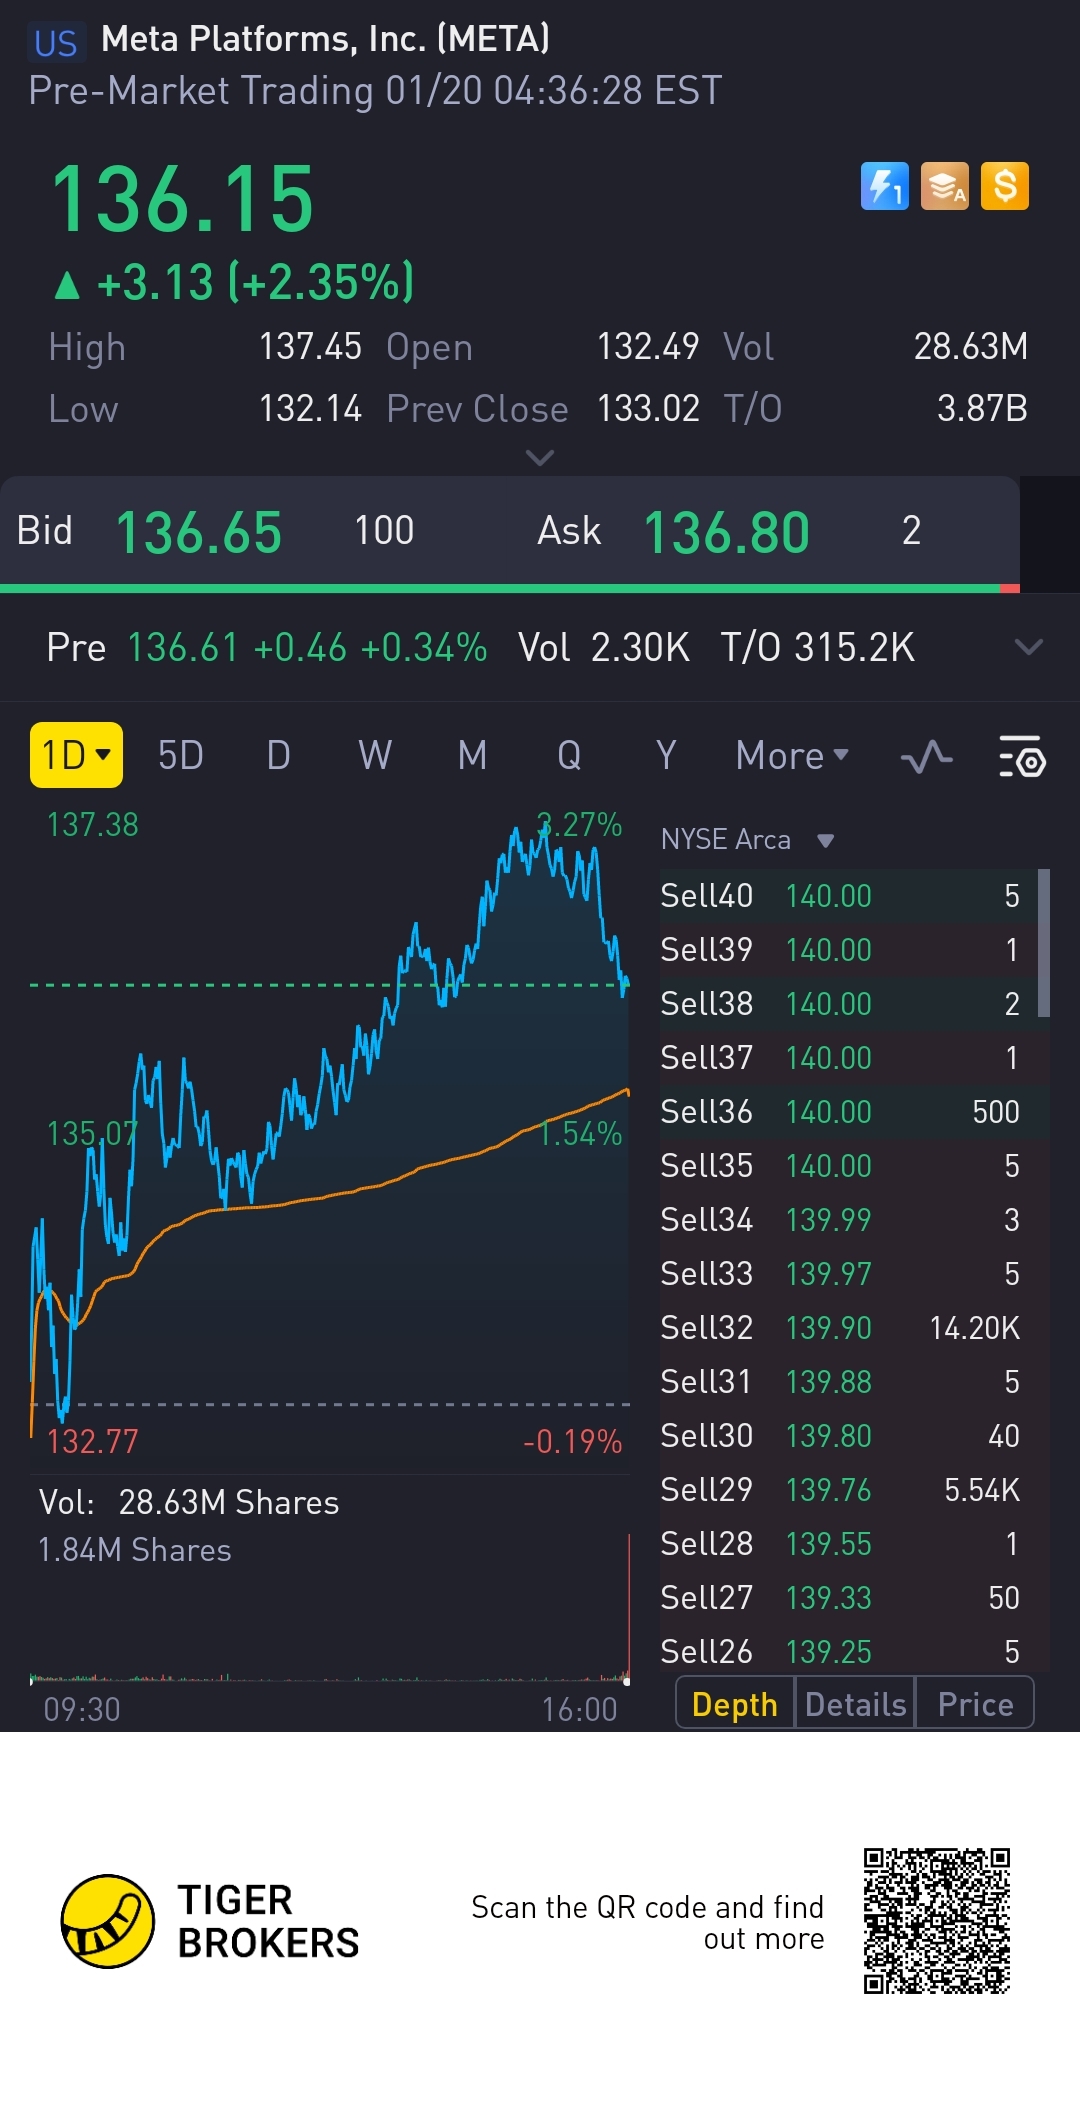Open the More timeframes dropdown
Viewport: 1080px width, 2112px height.
(792, 756)
